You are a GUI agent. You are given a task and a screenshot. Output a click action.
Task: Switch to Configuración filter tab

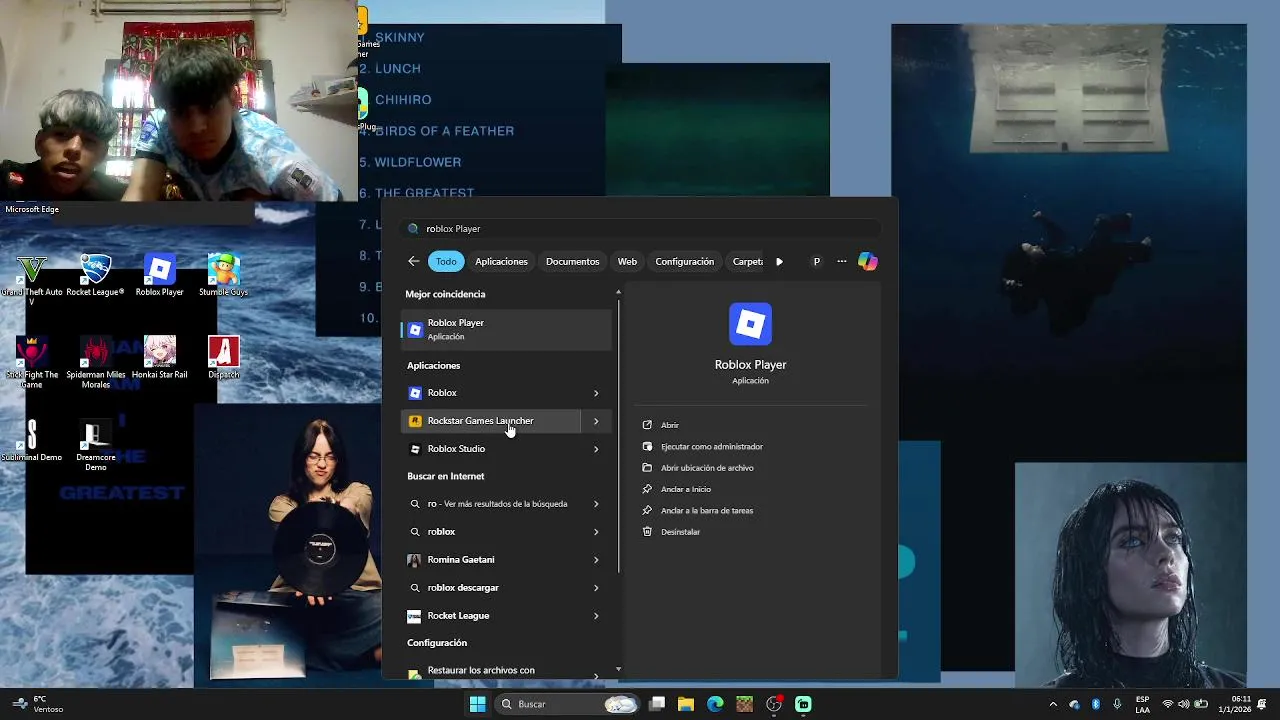tap(684, 261)
